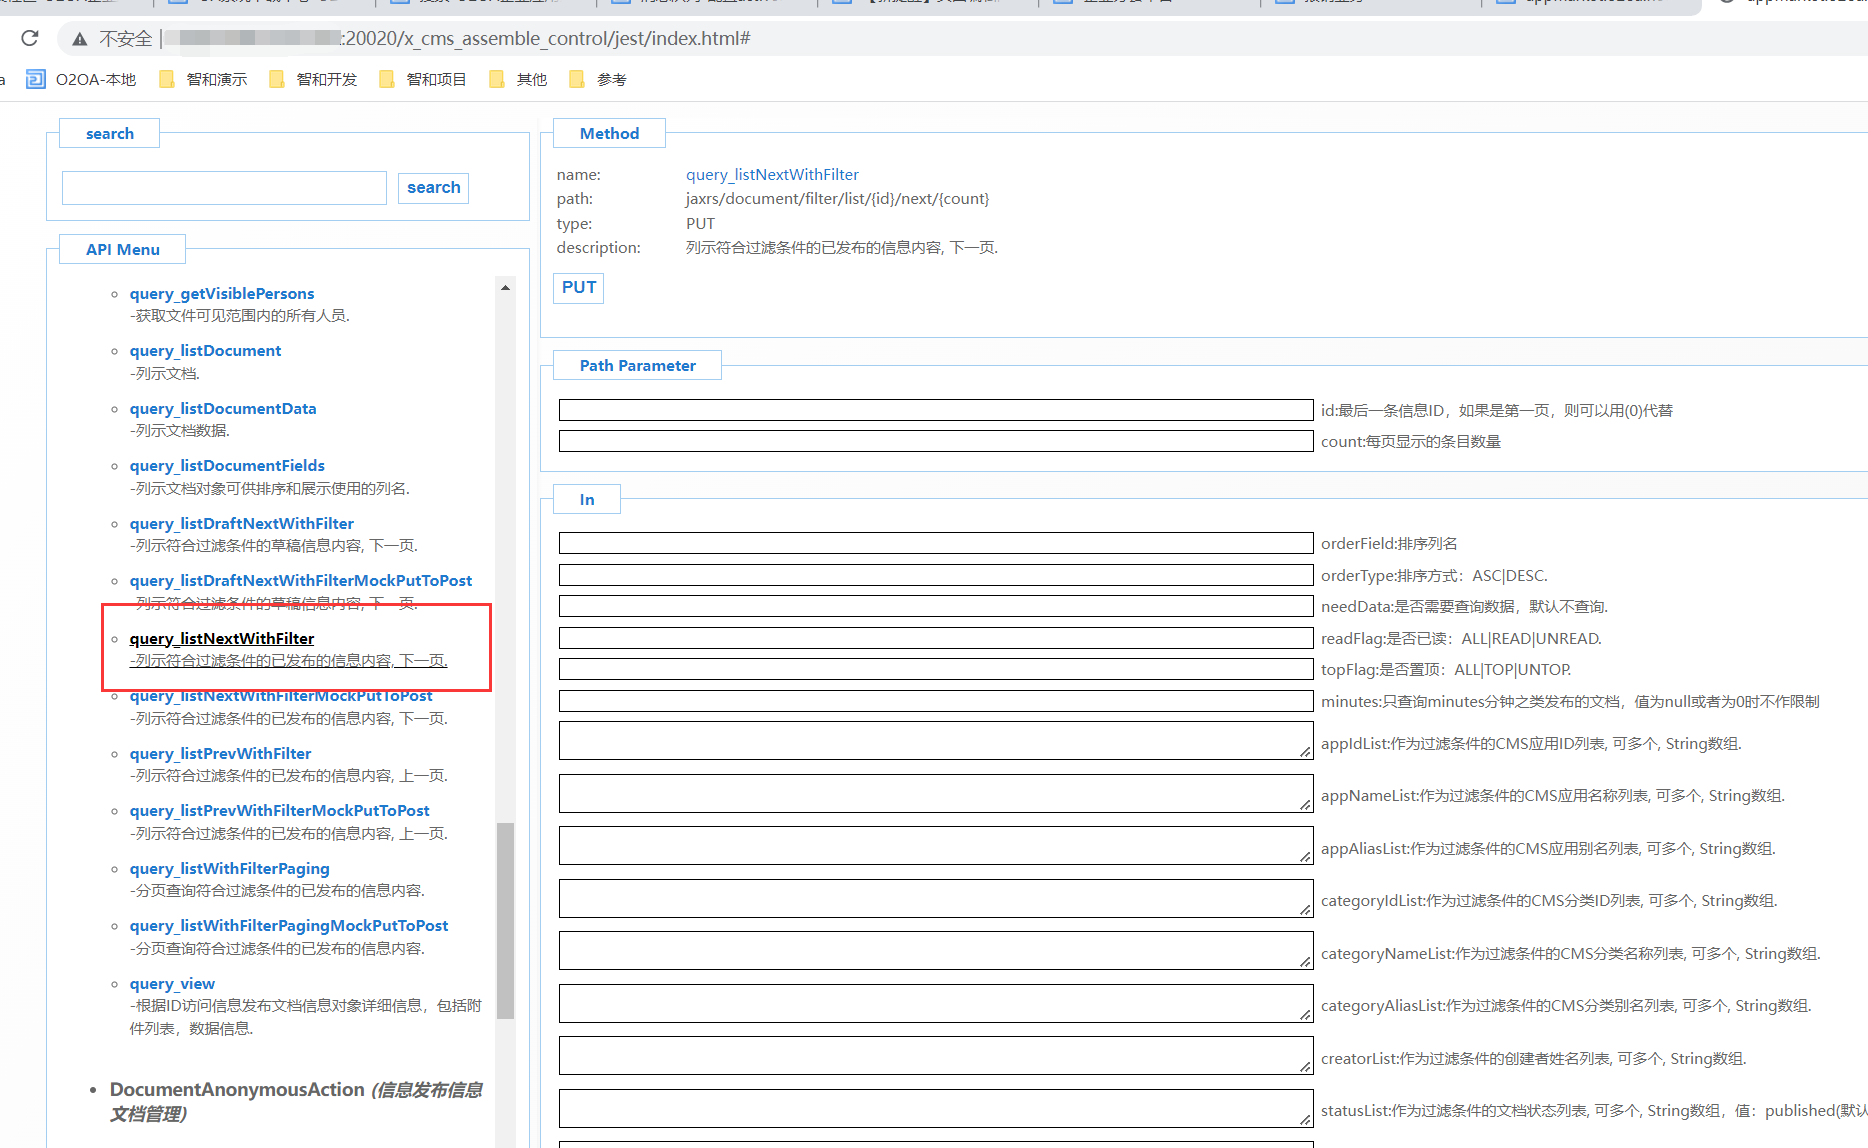
Task: Open the O2OA-本地 bookmark
Action: coord(82,79)
